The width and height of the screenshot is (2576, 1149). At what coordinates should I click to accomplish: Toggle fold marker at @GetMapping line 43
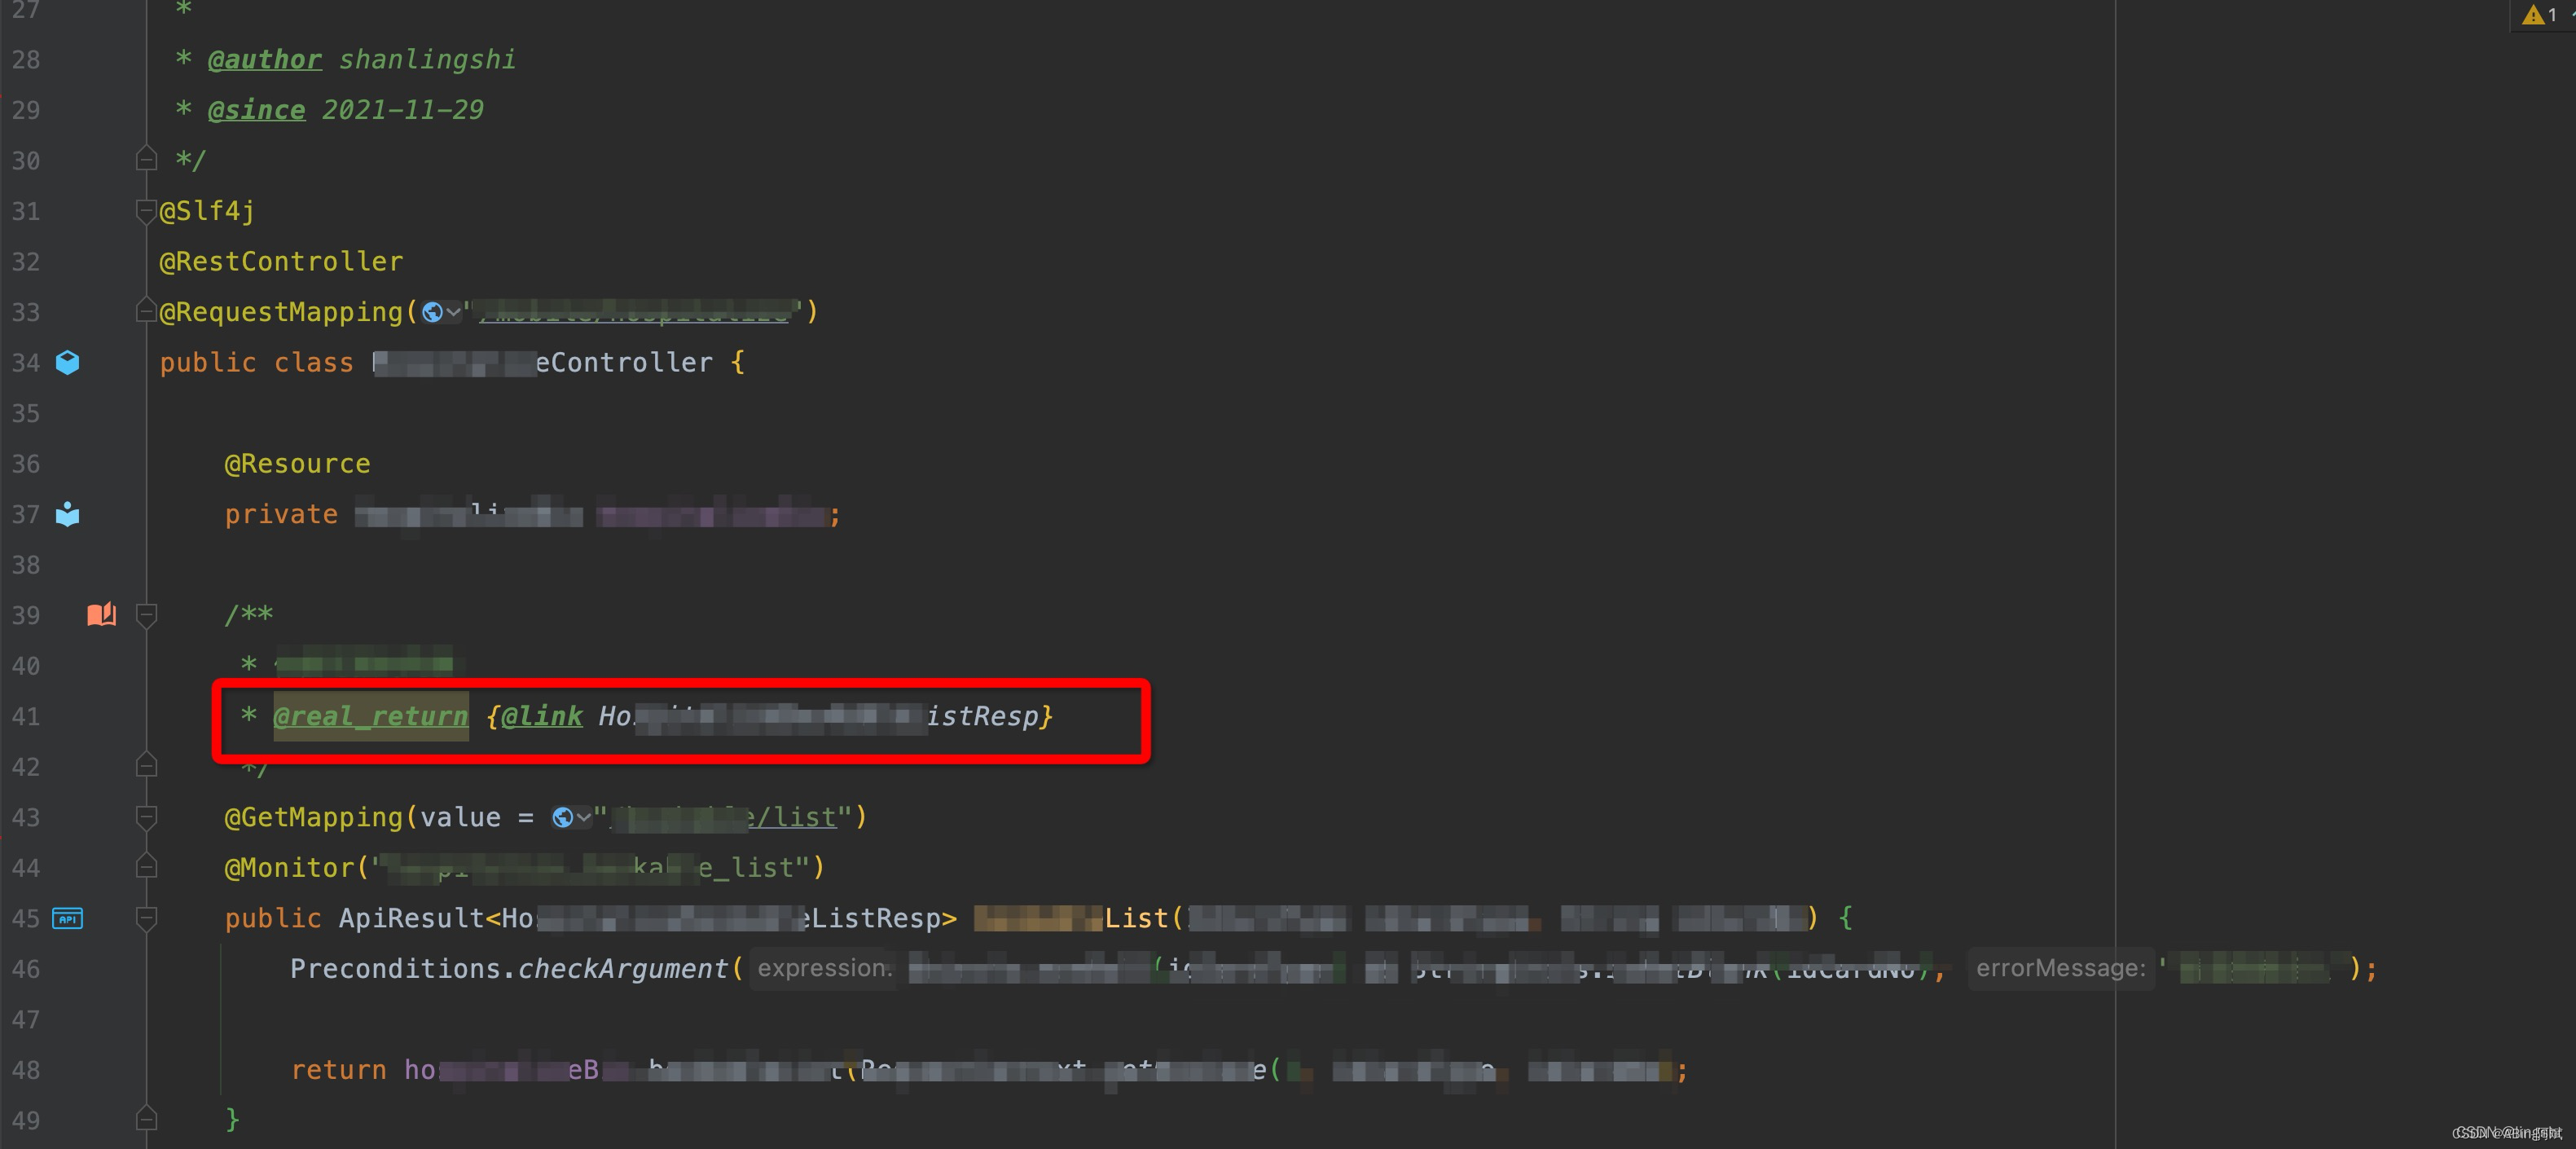point(146,817)
